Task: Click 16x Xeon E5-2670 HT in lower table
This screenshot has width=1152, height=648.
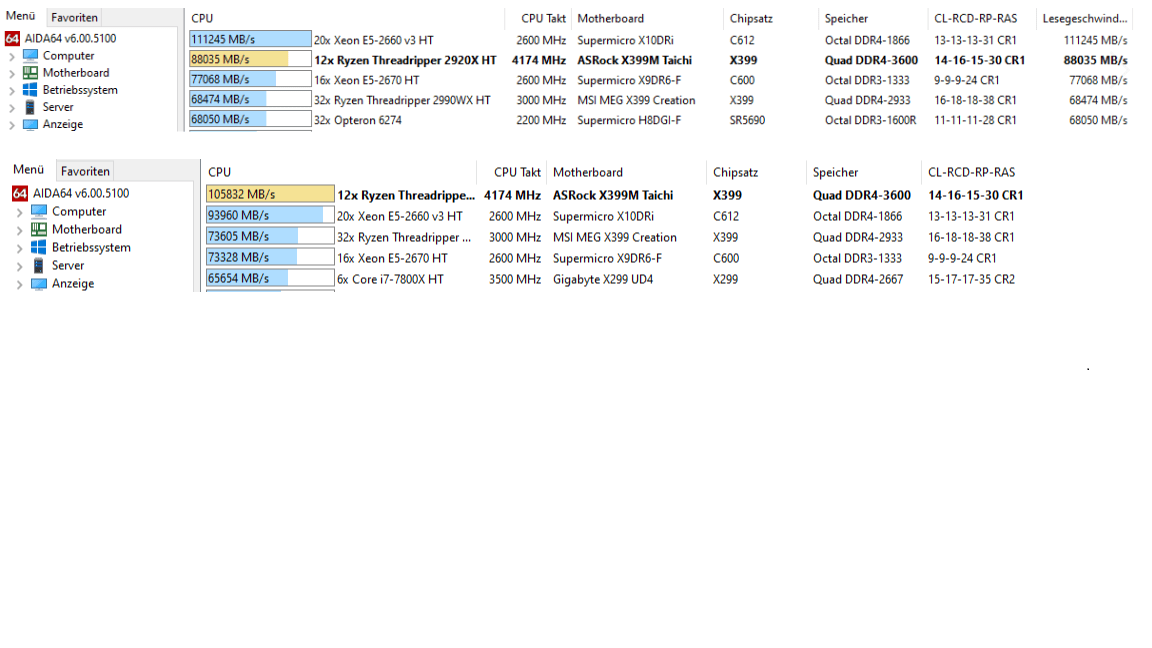Action: (392, 258)
